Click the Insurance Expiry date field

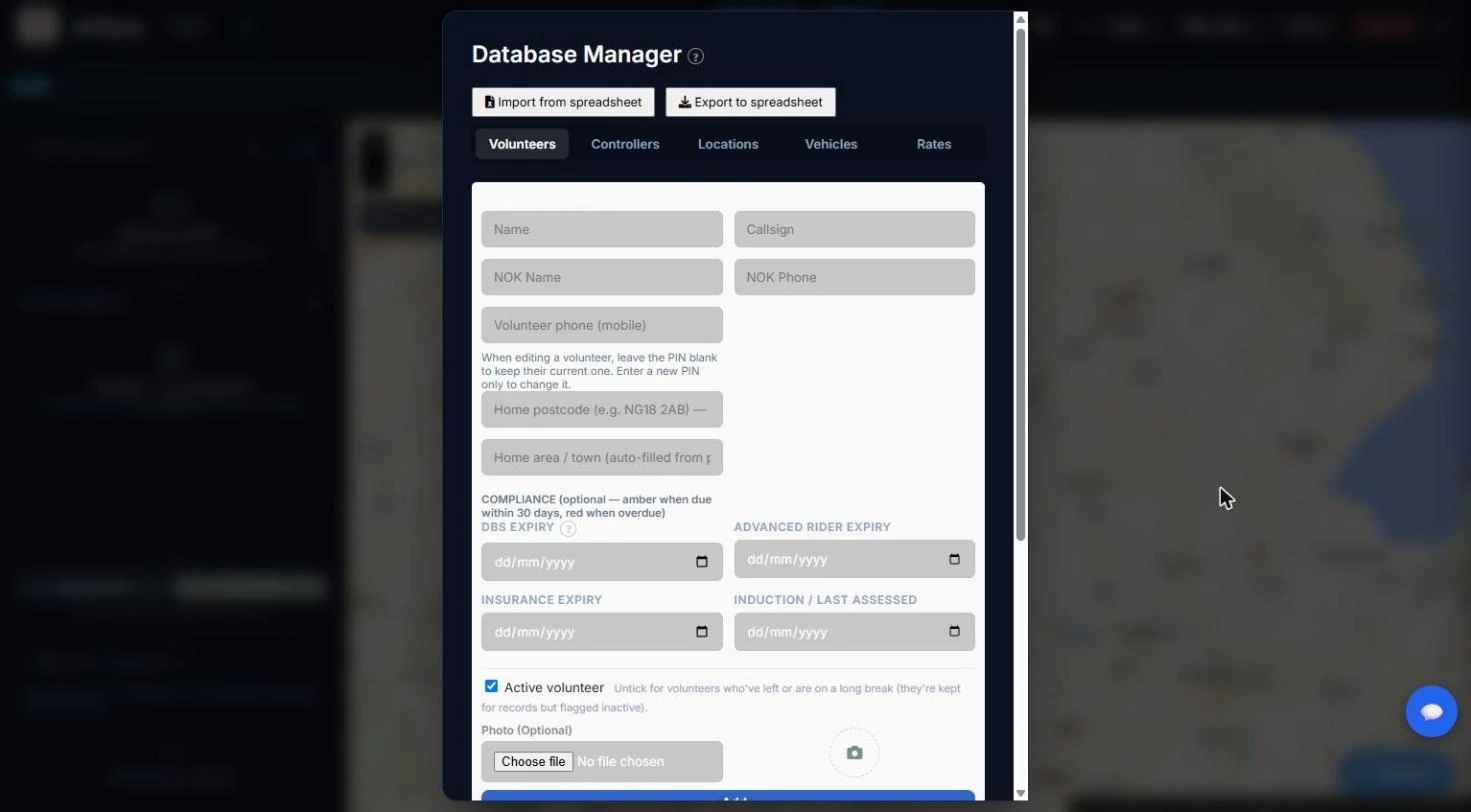pos(602,632)
